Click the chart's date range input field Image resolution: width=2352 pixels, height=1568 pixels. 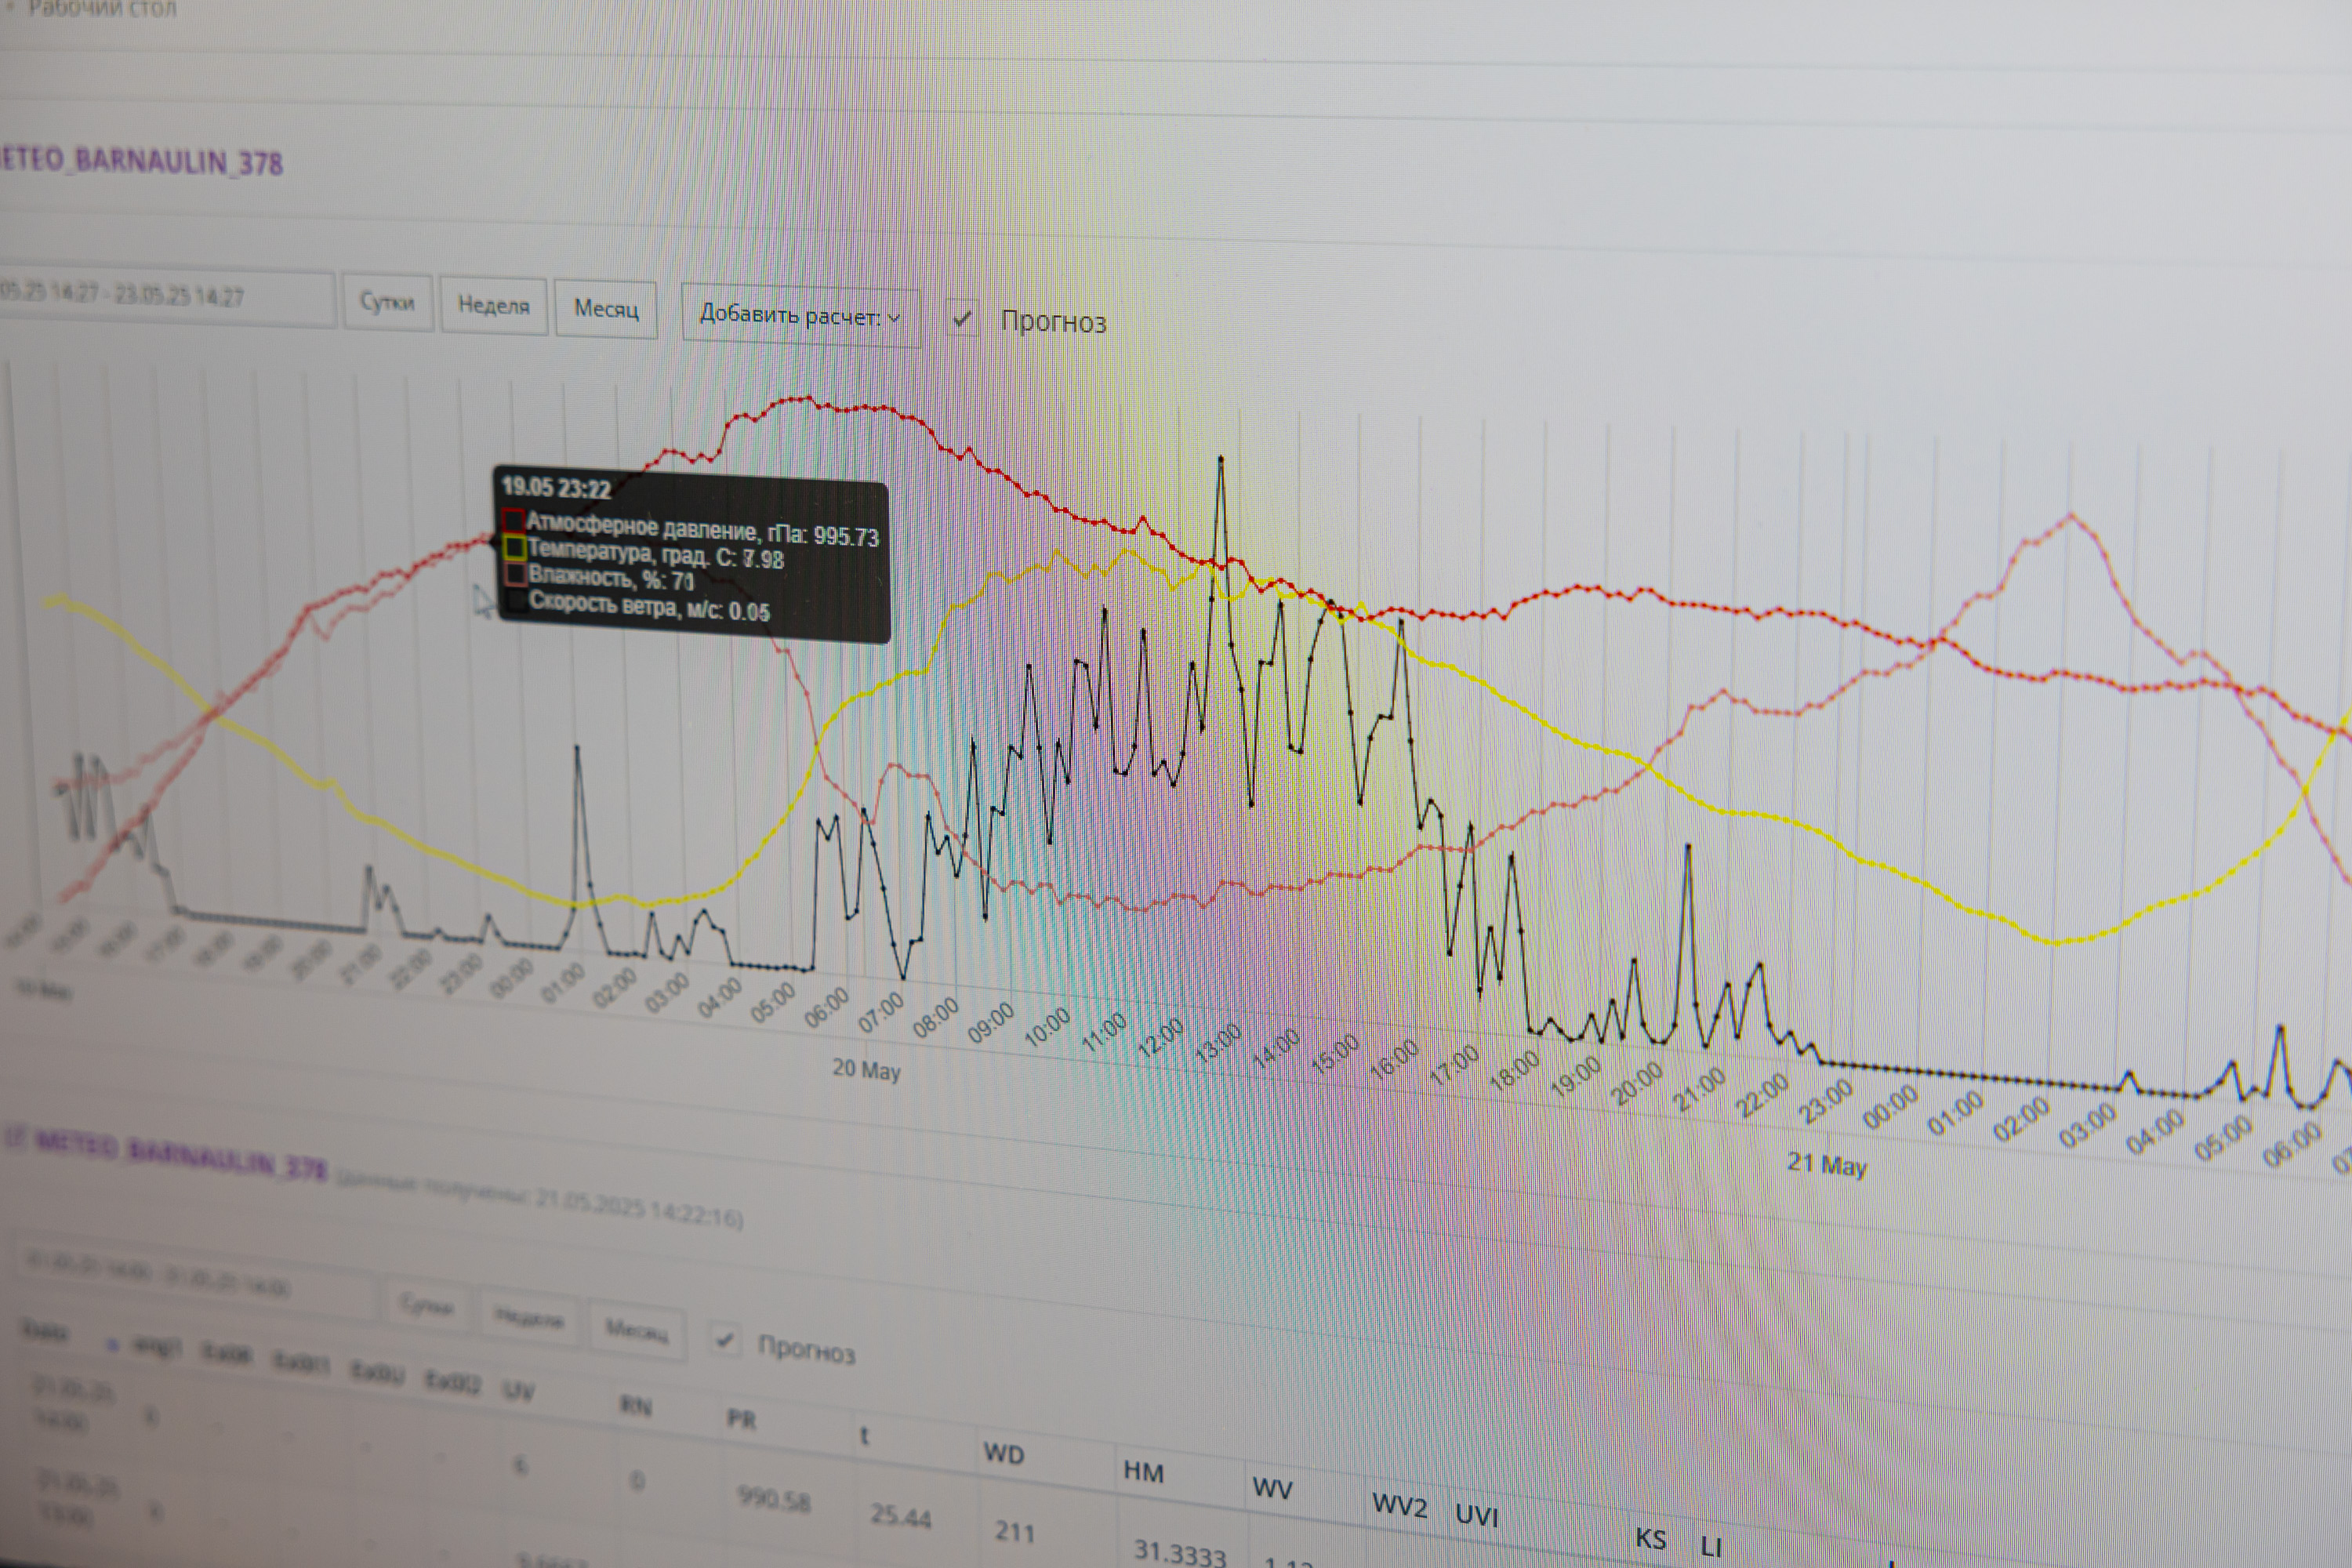coord(150,296)
